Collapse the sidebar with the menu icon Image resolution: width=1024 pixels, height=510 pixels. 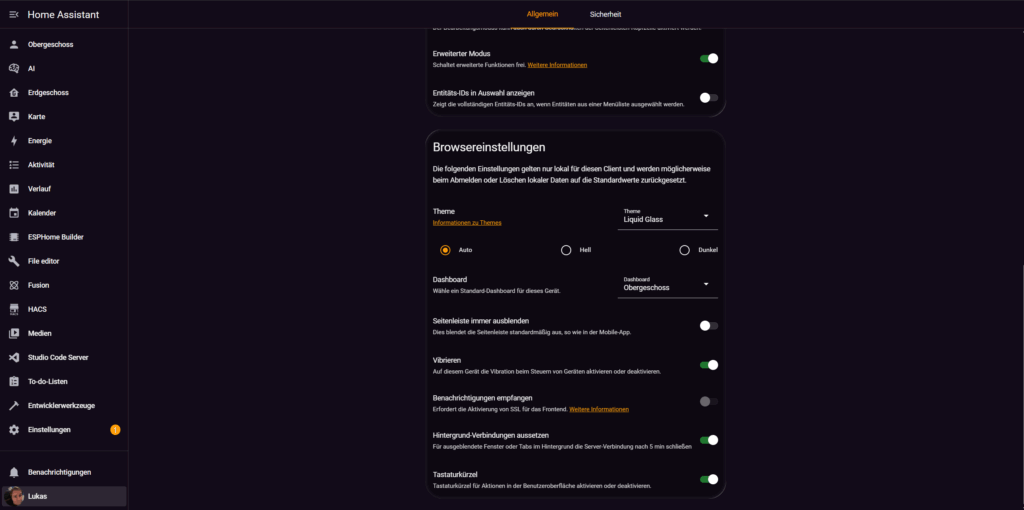pos(14,14)
